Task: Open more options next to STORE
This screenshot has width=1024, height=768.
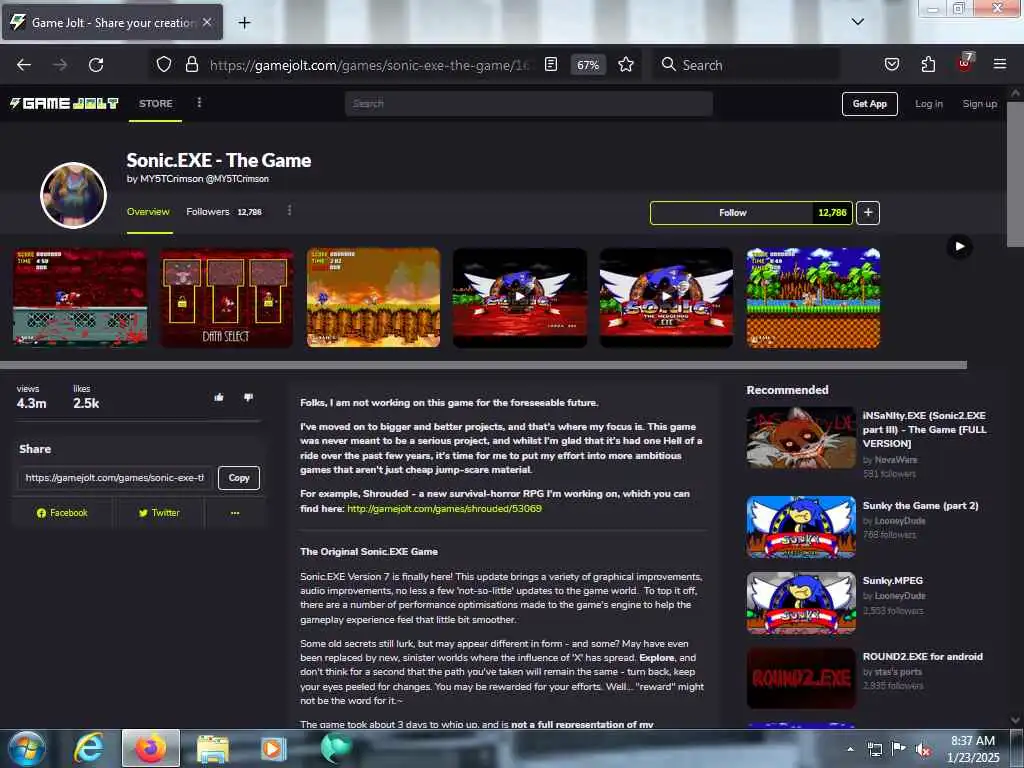Action: 199,103
